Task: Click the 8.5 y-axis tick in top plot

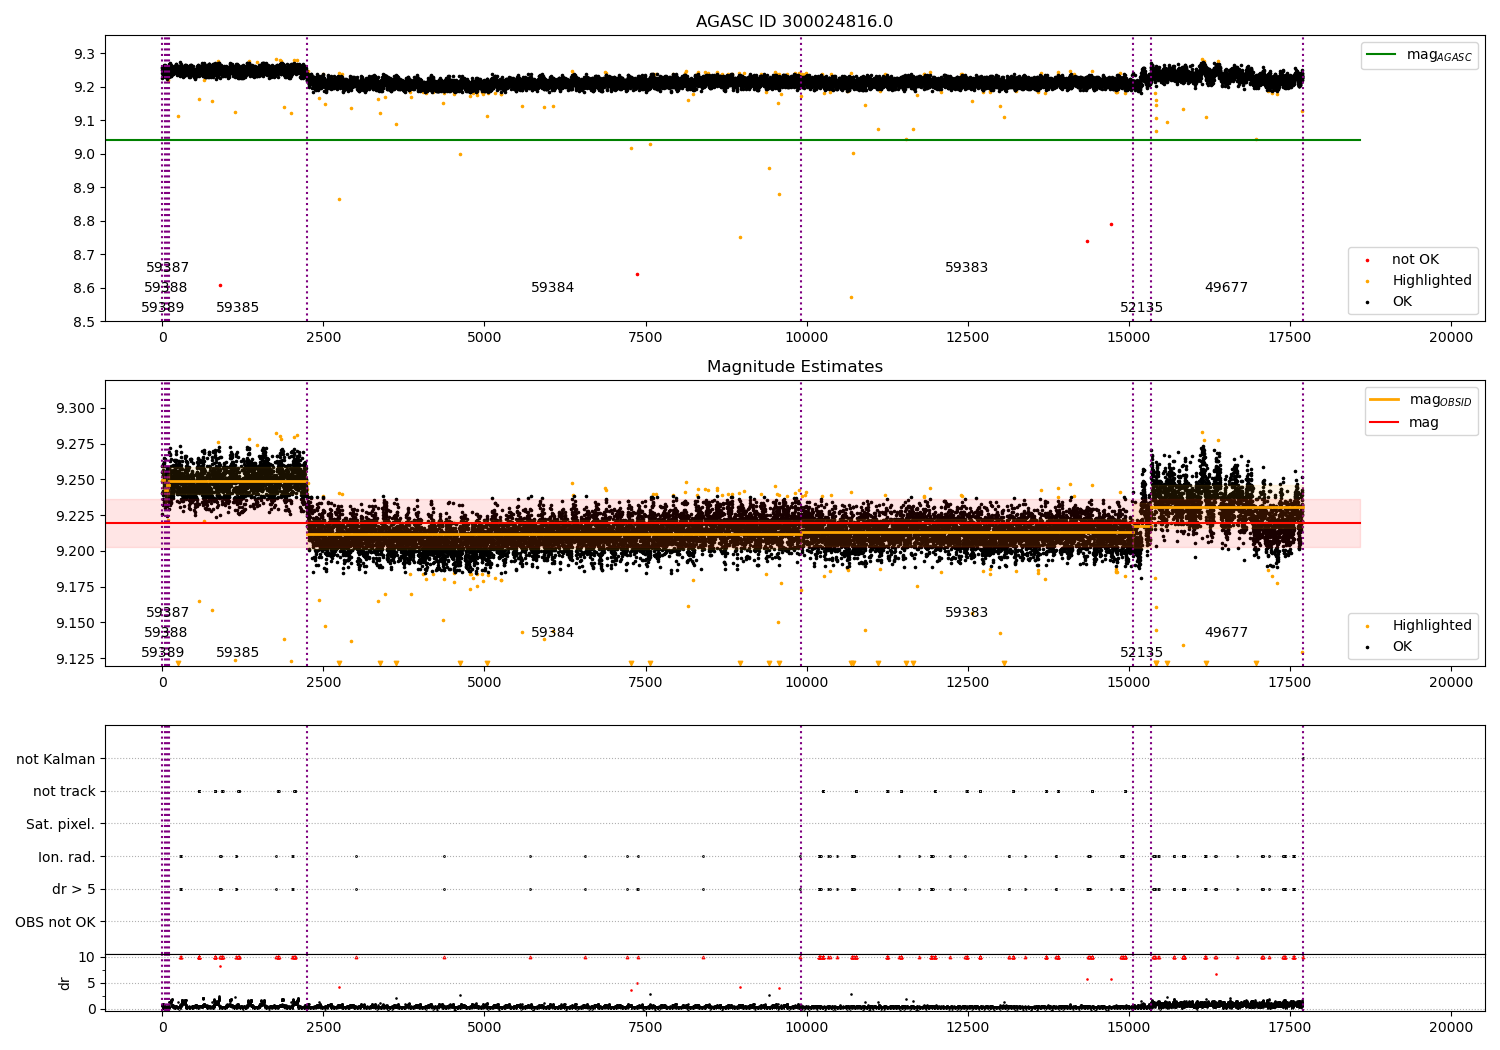Action: coord(84,322)
